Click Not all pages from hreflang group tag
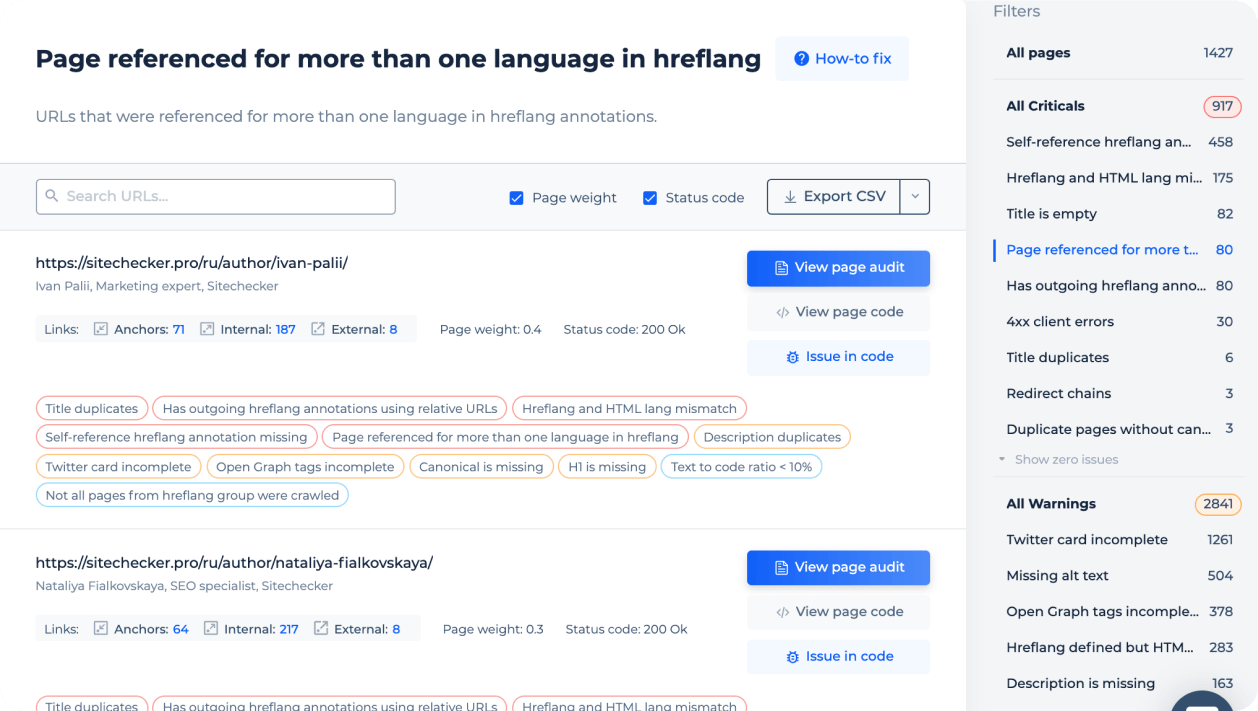1258x711 pixels. point(192,495)
